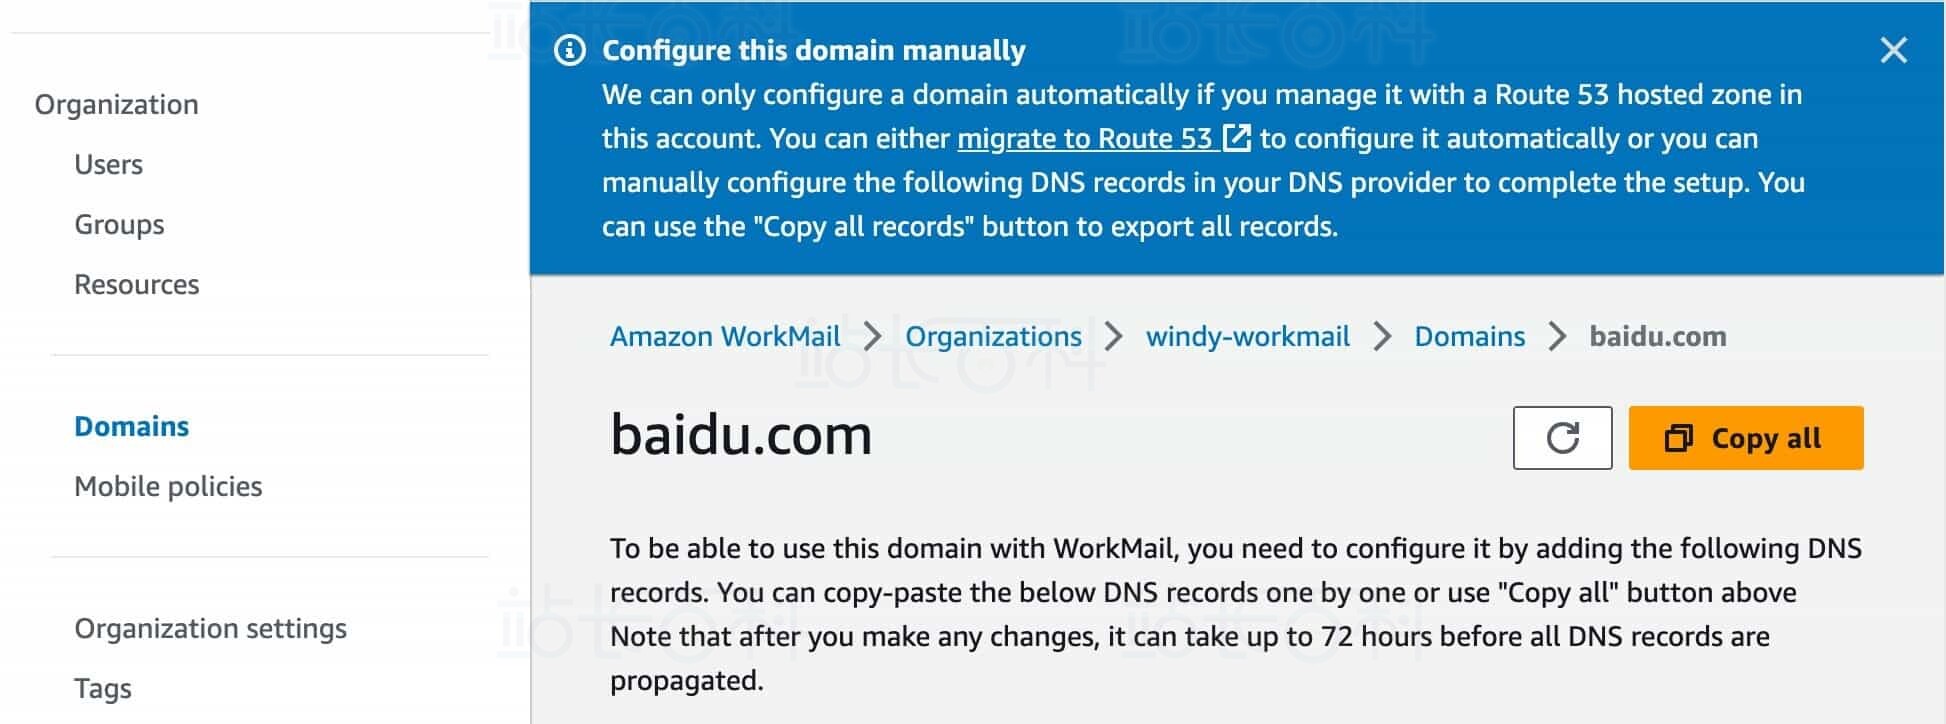The height and width of the screenshot is (724, 1946).
Task: Click the info icon in the blue banner
Action: pos(570,50)
